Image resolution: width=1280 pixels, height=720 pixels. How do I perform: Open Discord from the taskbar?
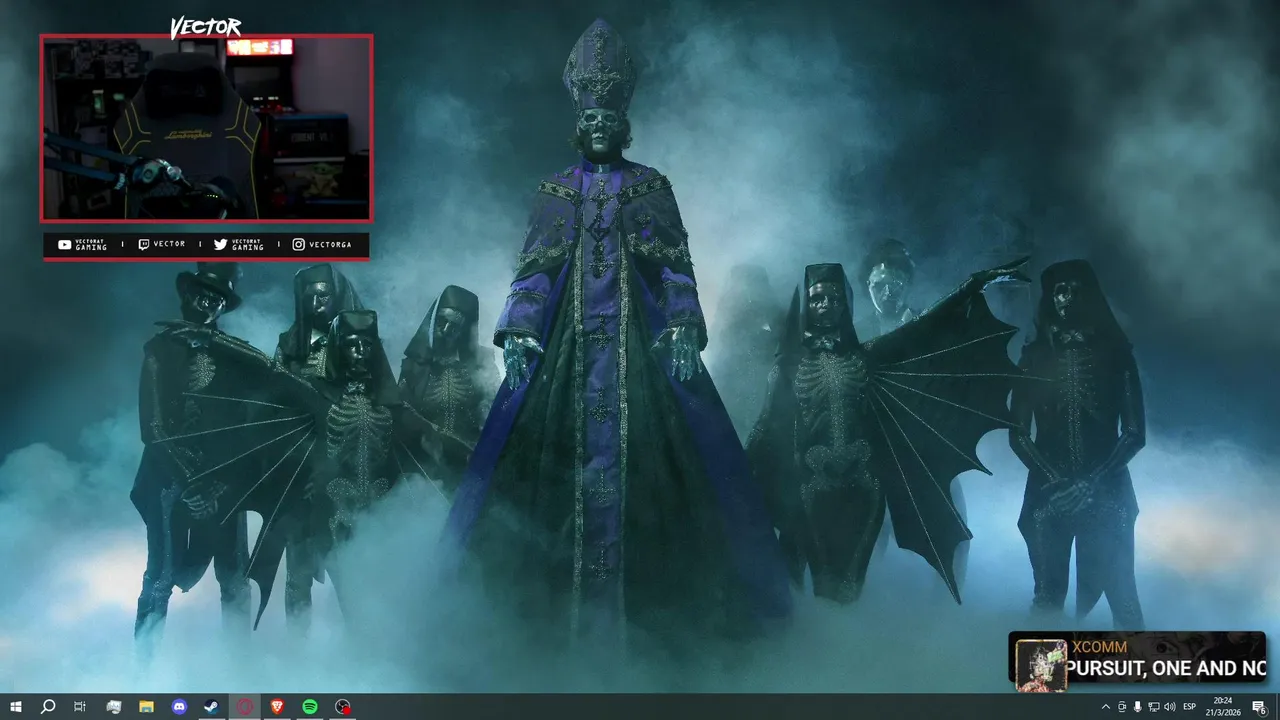(179, 707)
